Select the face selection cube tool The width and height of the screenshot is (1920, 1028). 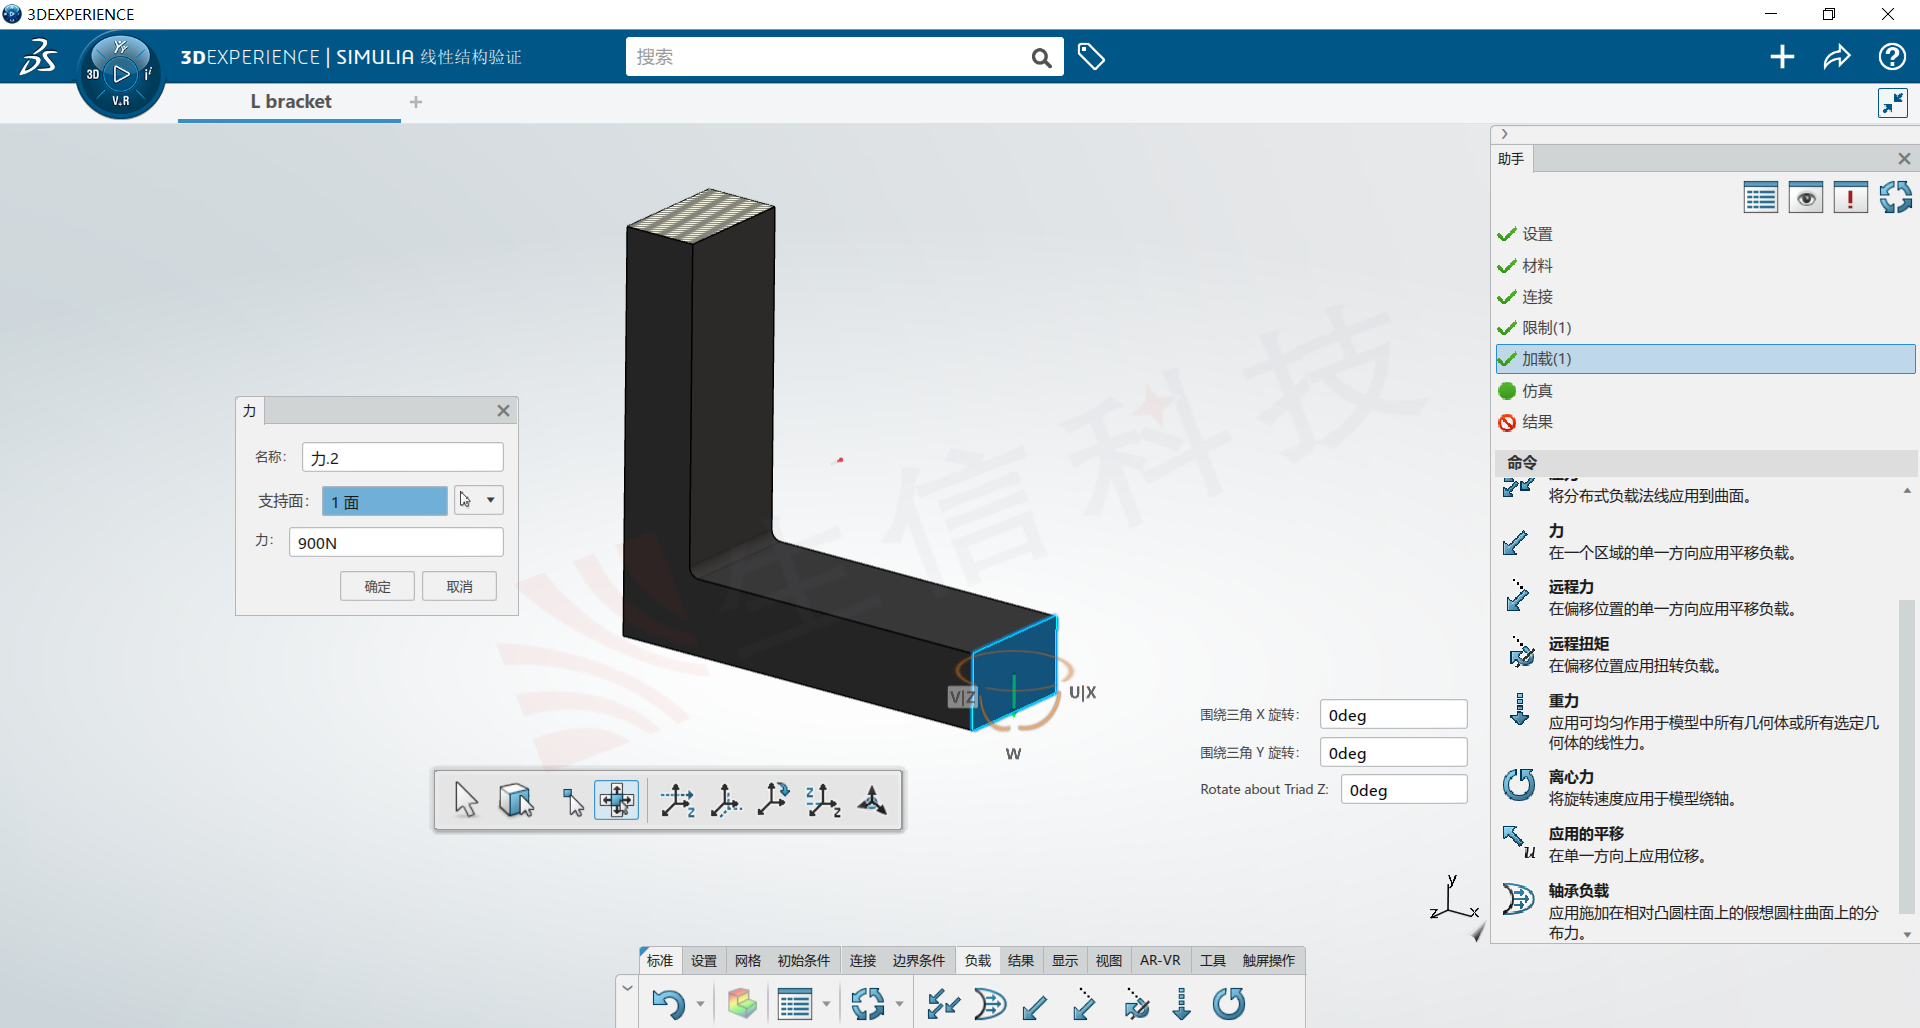[x=516, y=800]
